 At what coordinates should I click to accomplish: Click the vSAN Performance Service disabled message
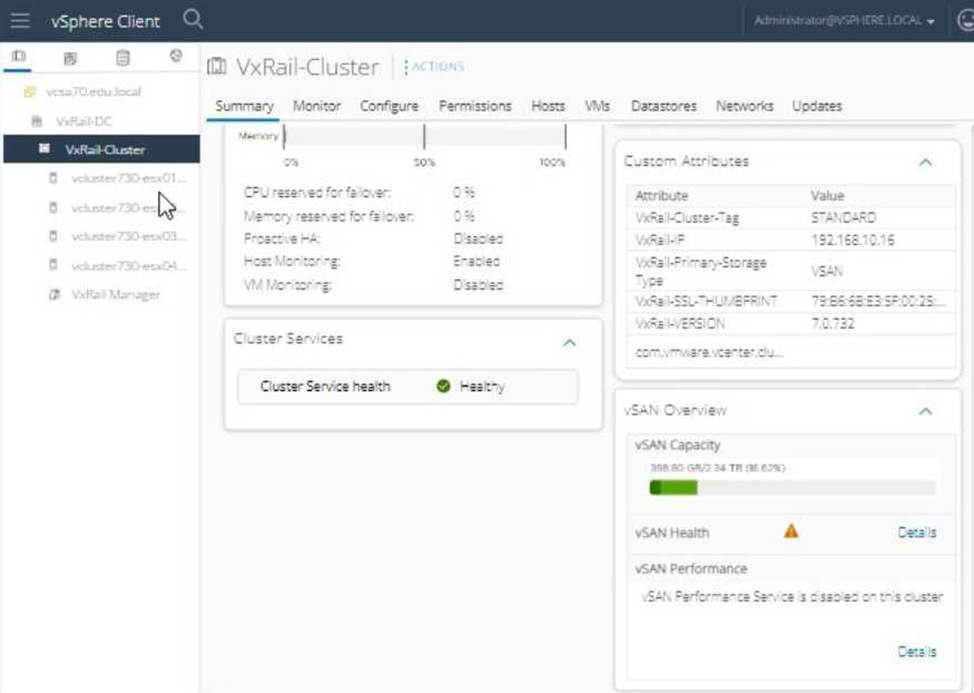coord(792,597)
